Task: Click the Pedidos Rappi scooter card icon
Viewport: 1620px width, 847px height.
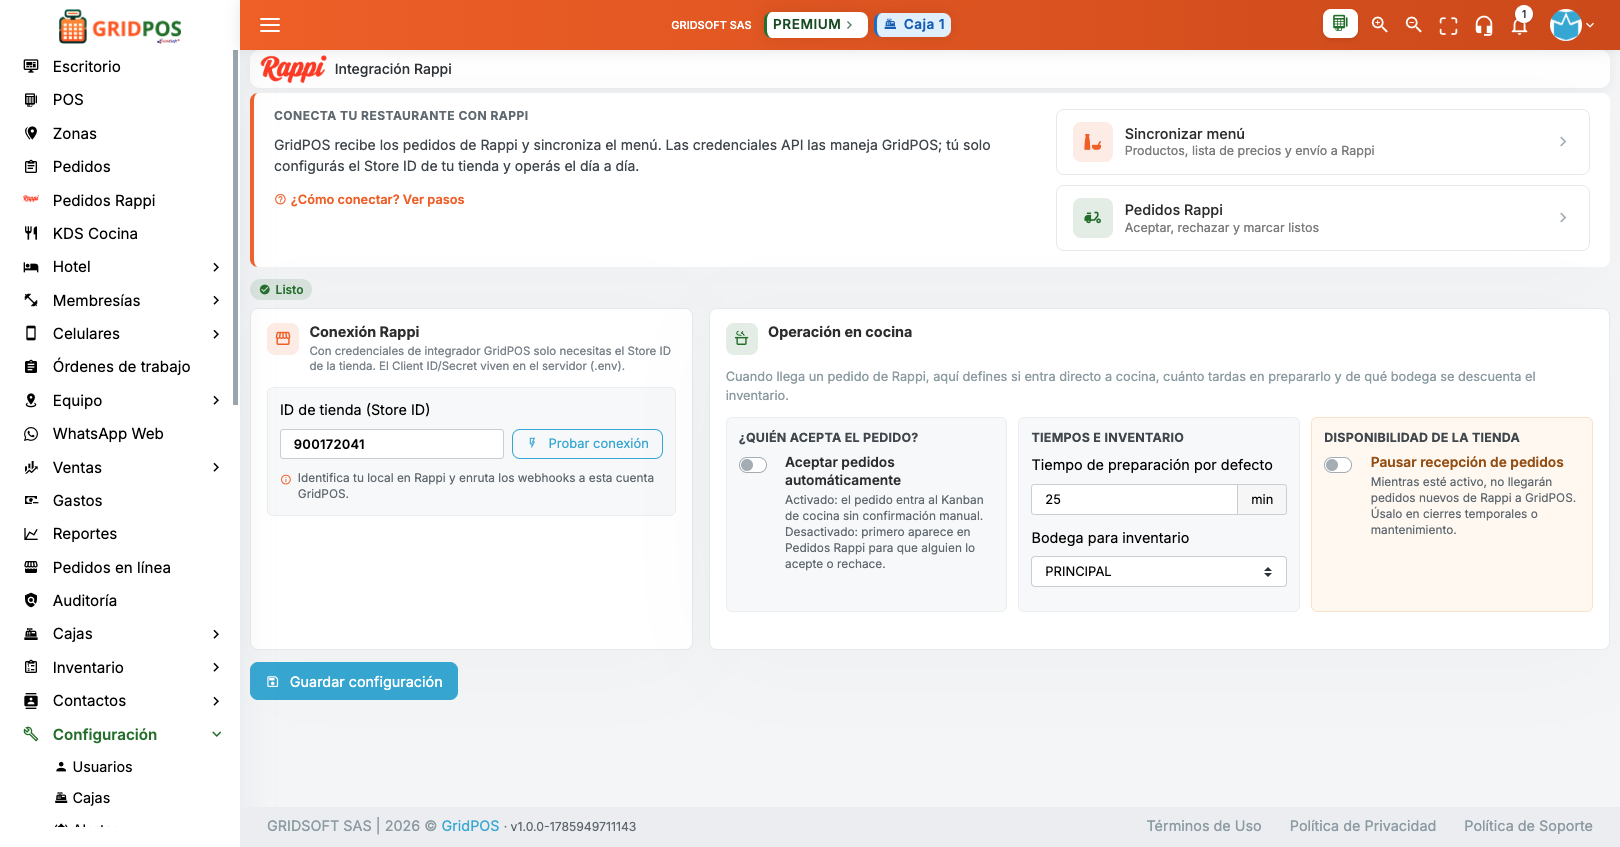Action: (1093, 218)
